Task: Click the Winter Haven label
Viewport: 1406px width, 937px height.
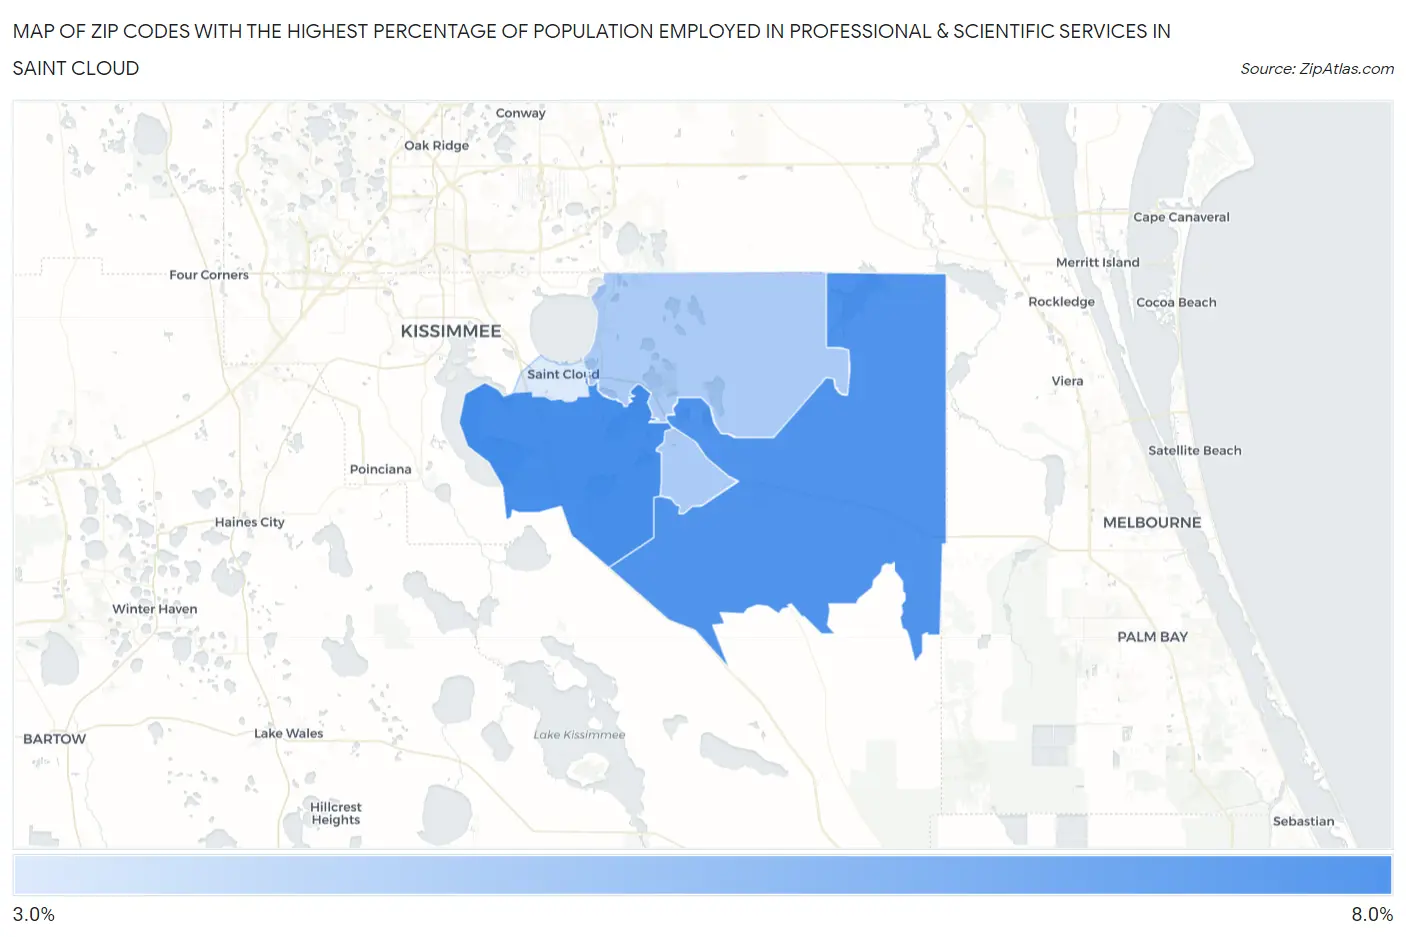Action: pyautogui.click(x=154, y=609)
